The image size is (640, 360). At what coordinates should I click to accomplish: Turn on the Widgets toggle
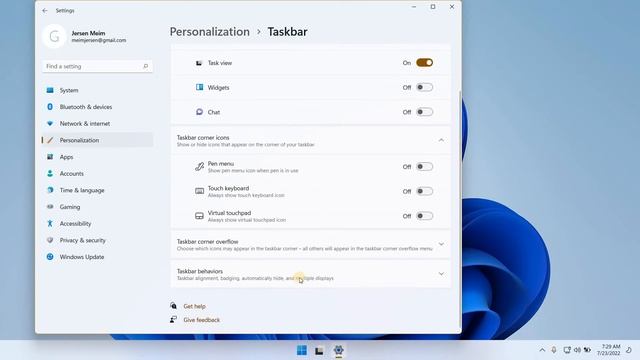pyautogui.click(x=424, y=87)
